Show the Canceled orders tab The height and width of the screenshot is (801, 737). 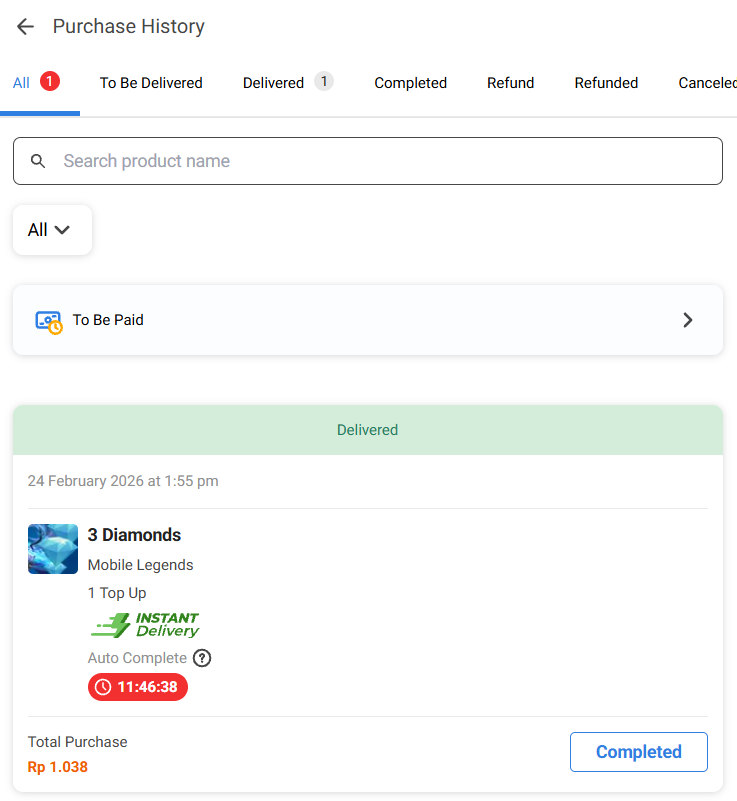pyautogui.click(x=707, y=83)
